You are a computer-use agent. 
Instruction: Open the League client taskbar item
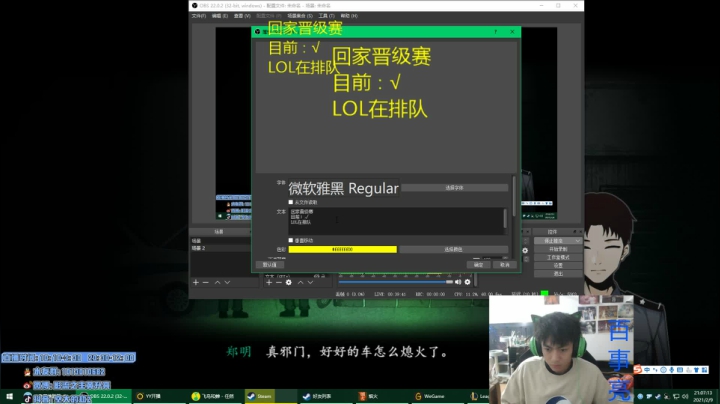click(x=478, y=396)
